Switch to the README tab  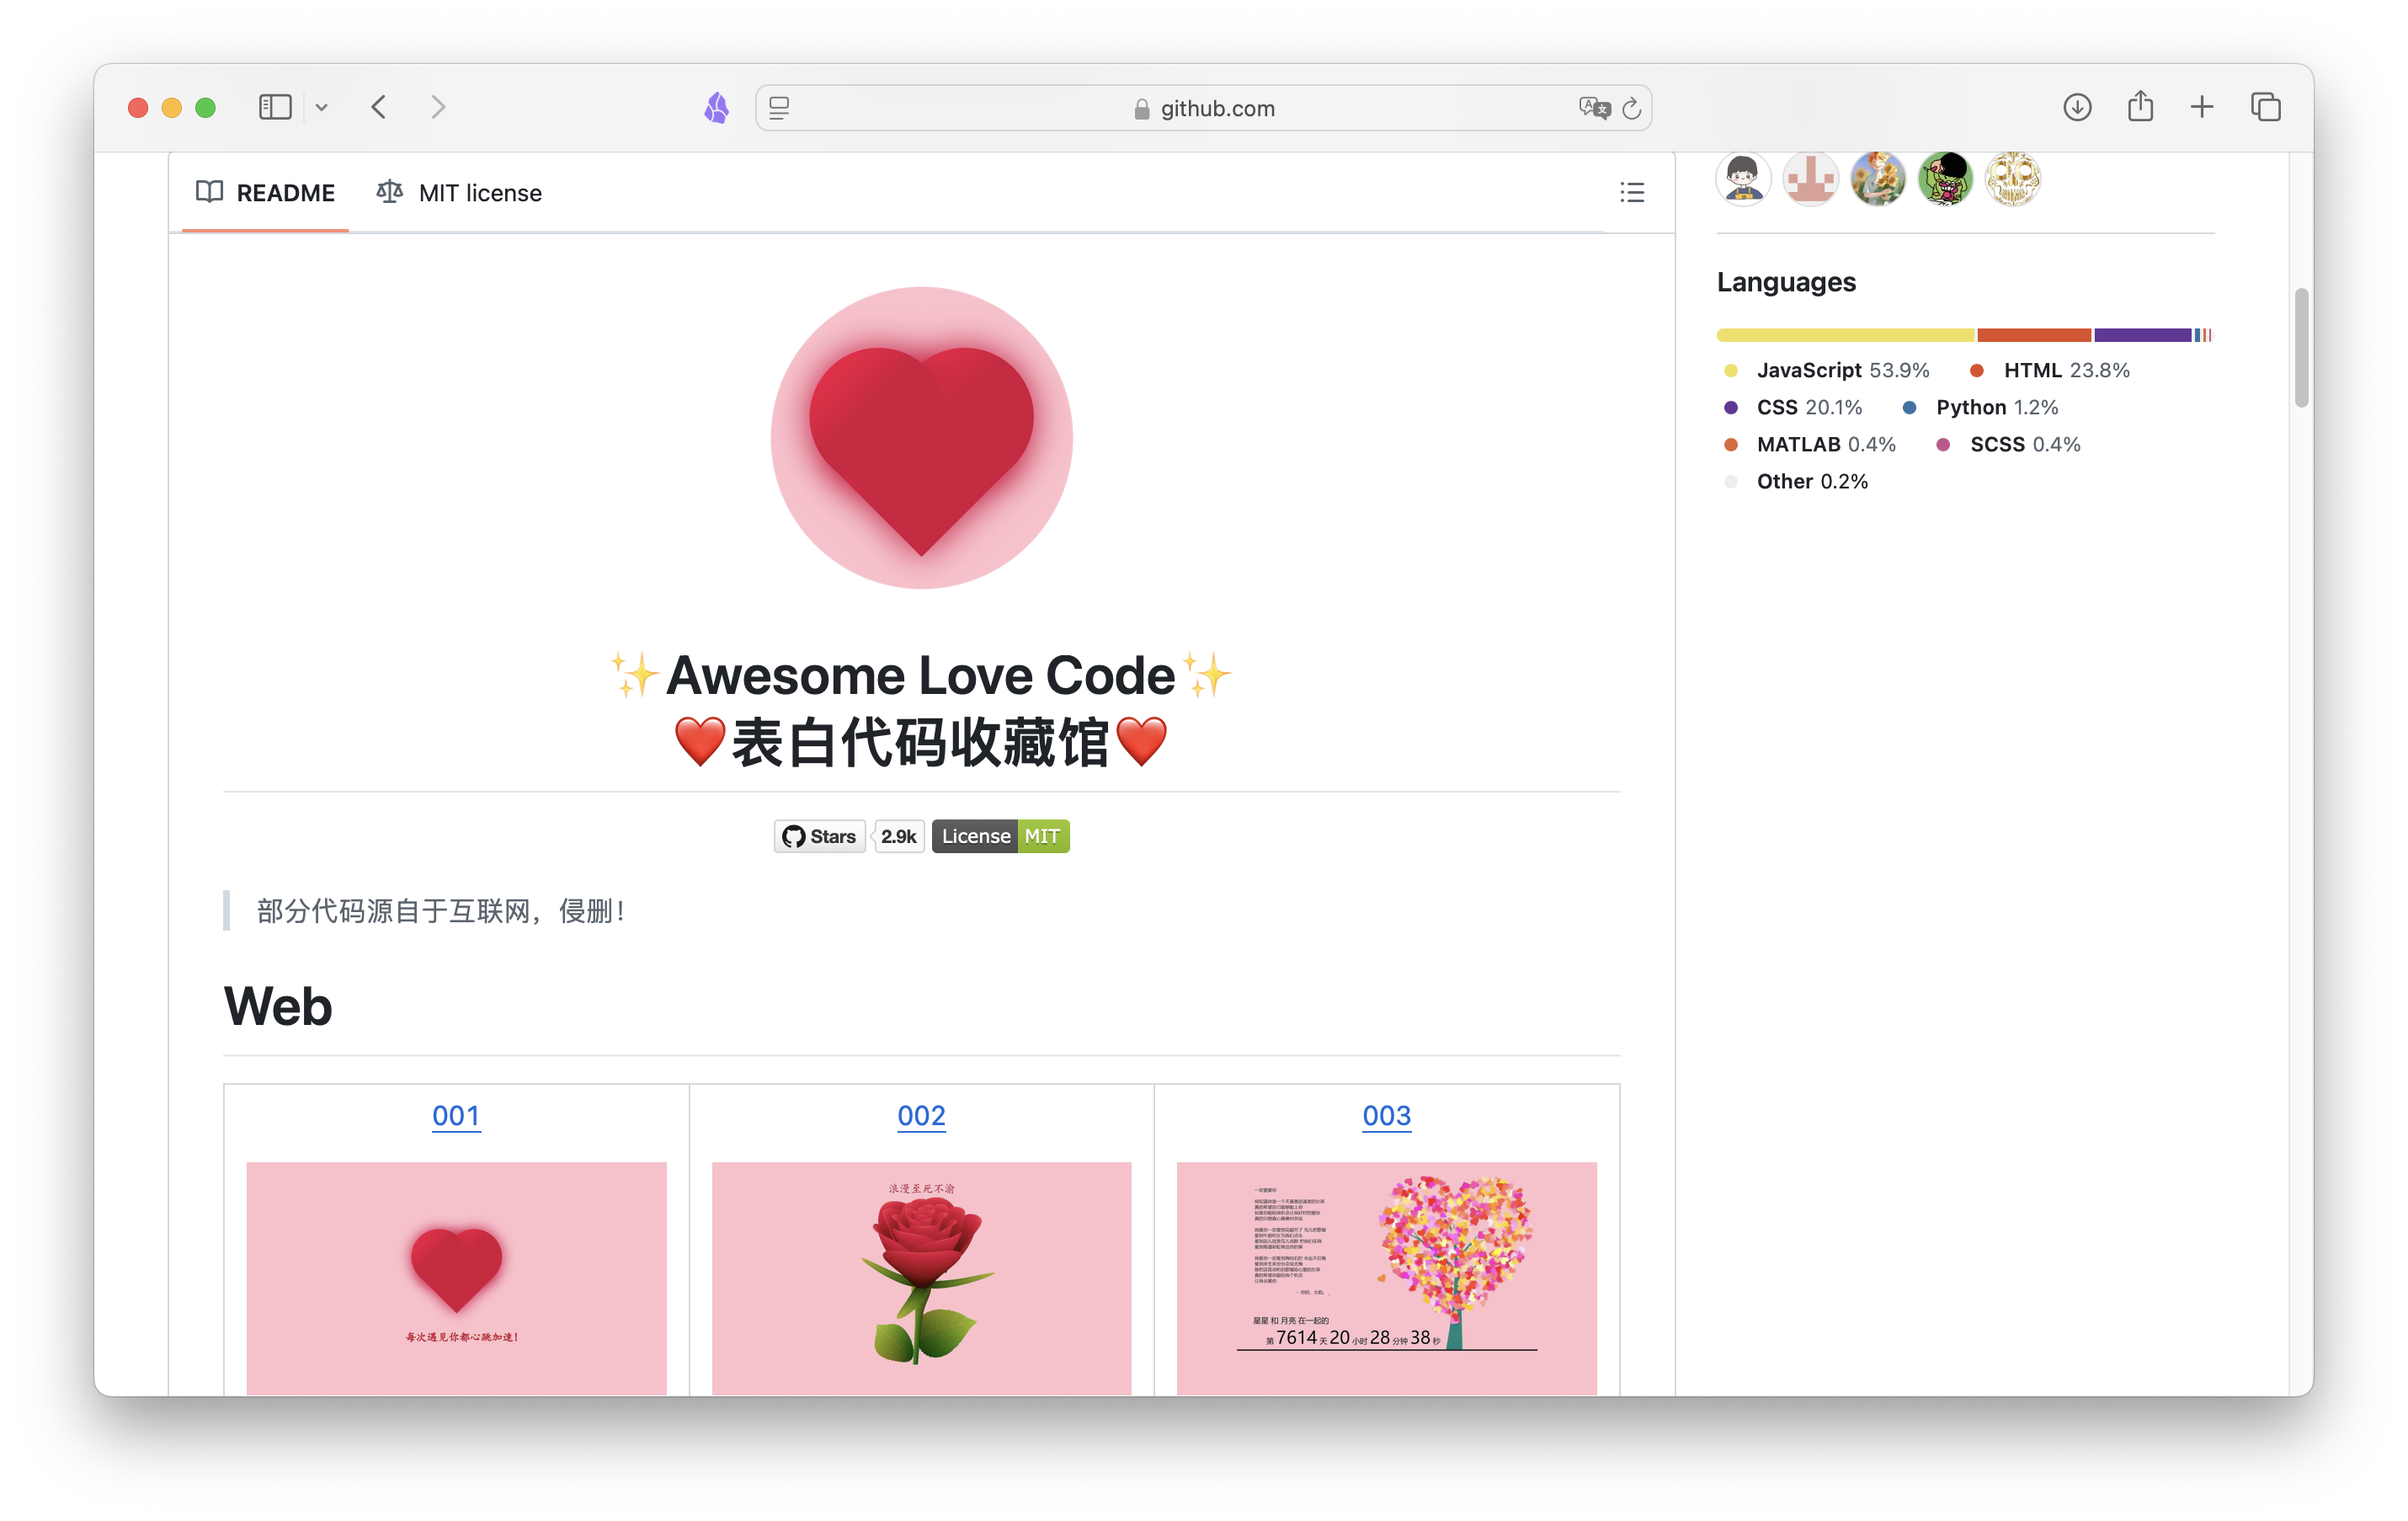(266, 192)
